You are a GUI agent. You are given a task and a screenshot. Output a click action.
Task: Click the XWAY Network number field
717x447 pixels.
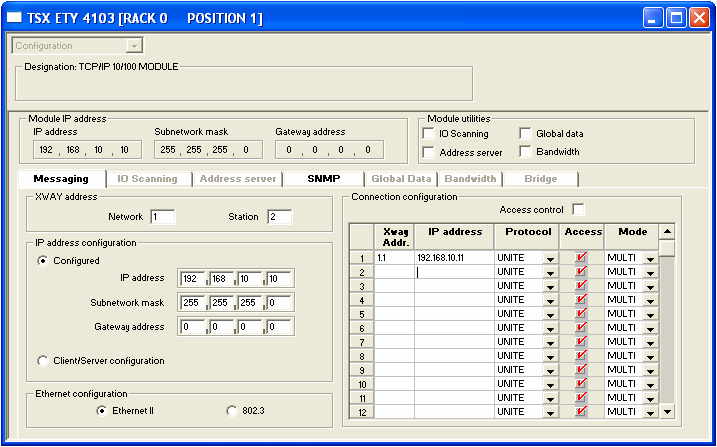point(163,217)
